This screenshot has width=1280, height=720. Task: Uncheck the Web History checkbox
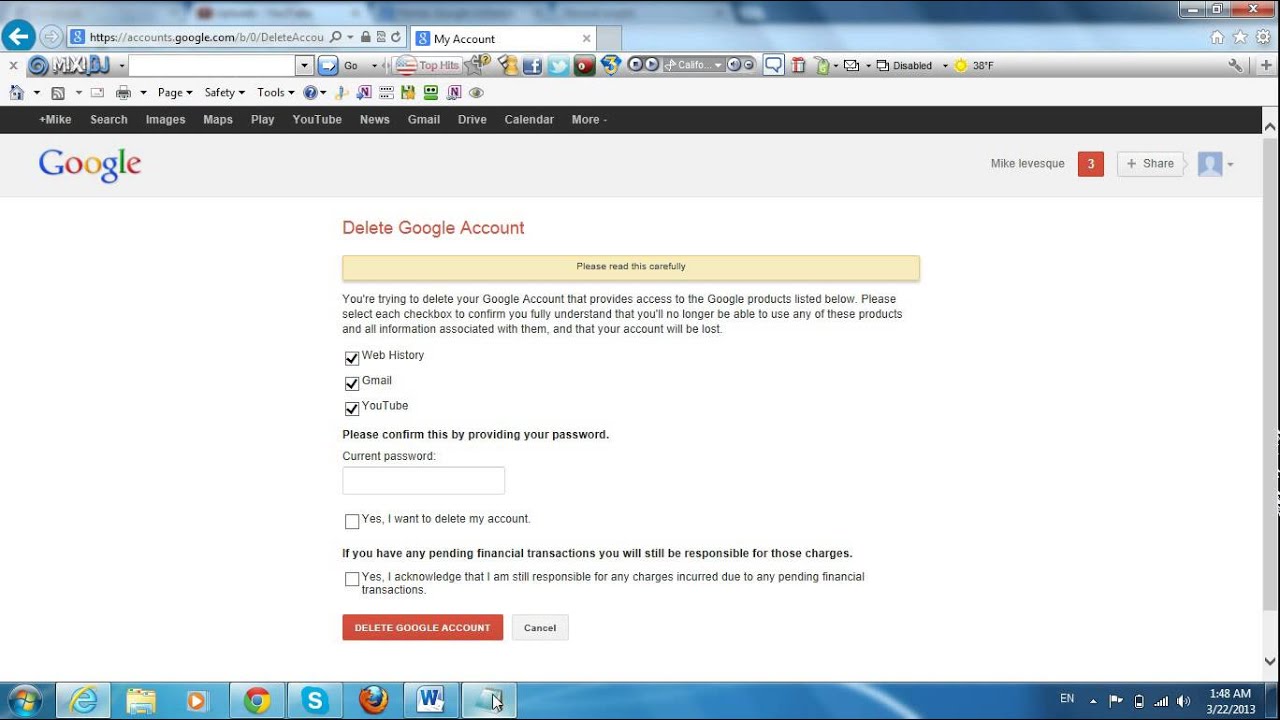[352, 358]
